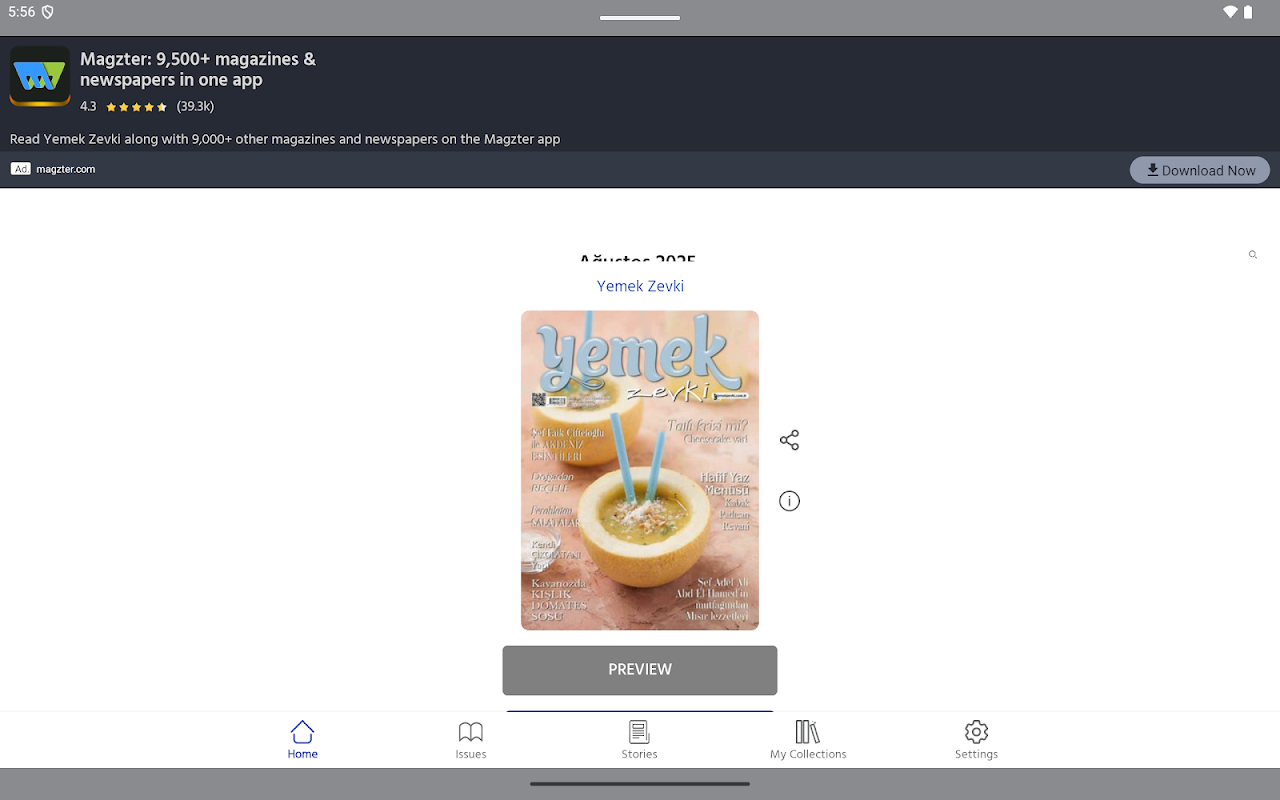Open the issue info icon
Image resolution: width=1280 pixels, height=800 pixels.
click(789, 501)
